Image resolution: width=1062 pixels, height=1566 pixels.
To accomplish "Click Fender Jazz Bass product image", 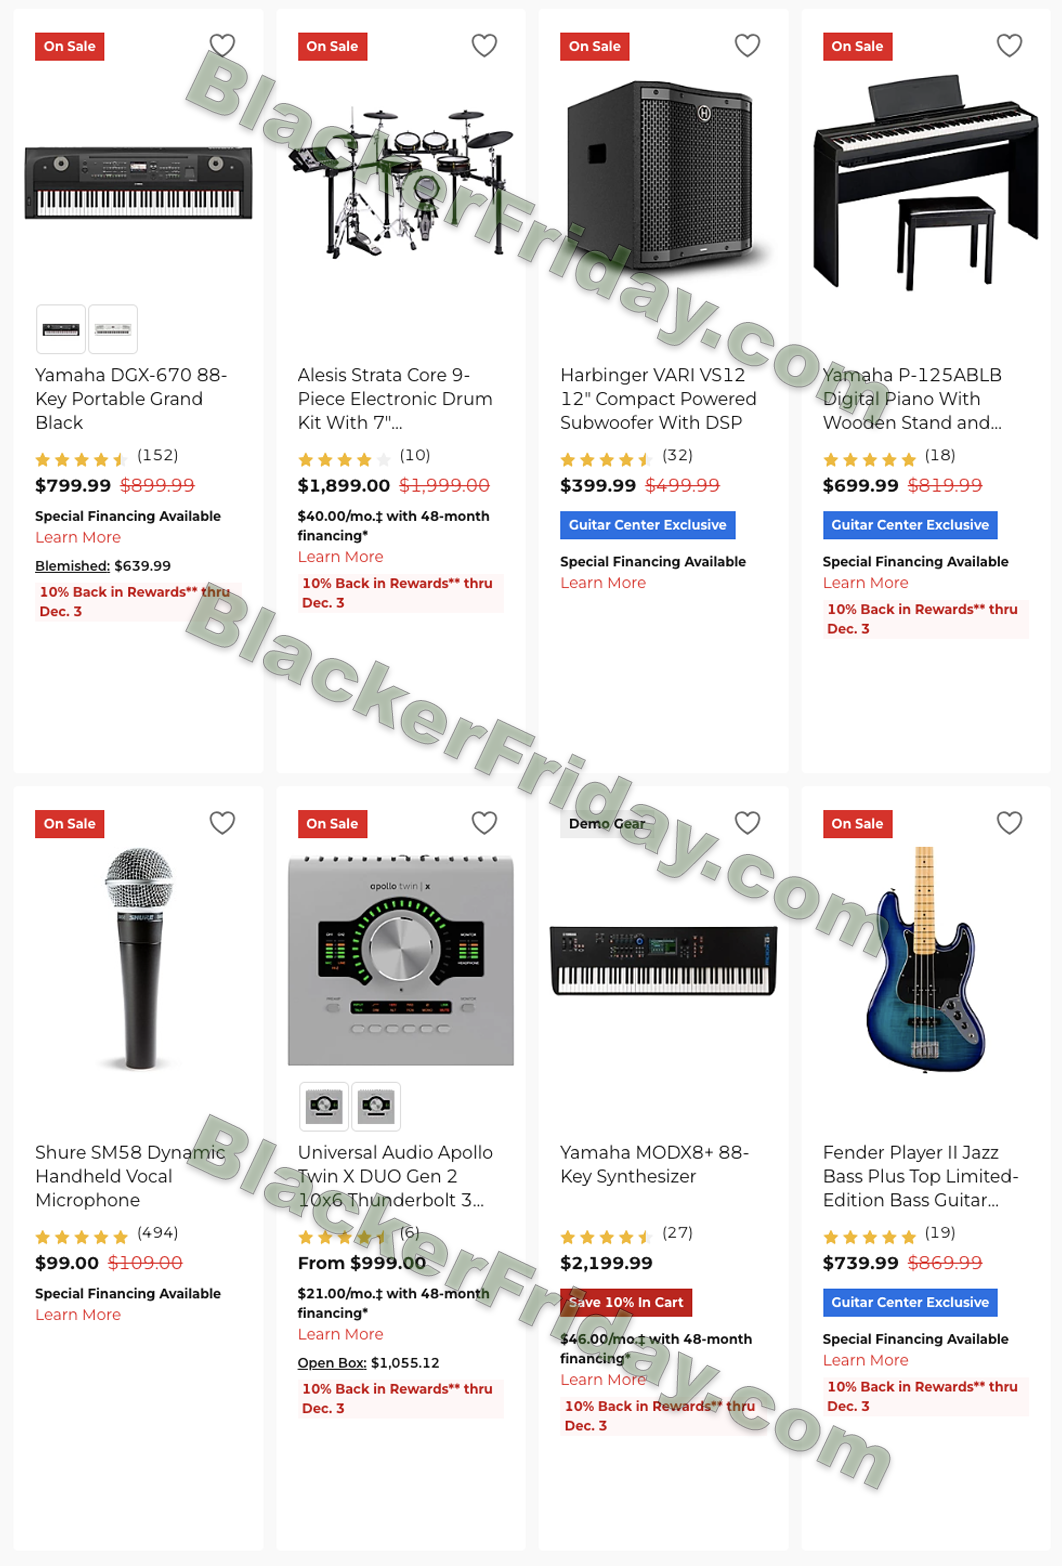I will click(925, 960).
